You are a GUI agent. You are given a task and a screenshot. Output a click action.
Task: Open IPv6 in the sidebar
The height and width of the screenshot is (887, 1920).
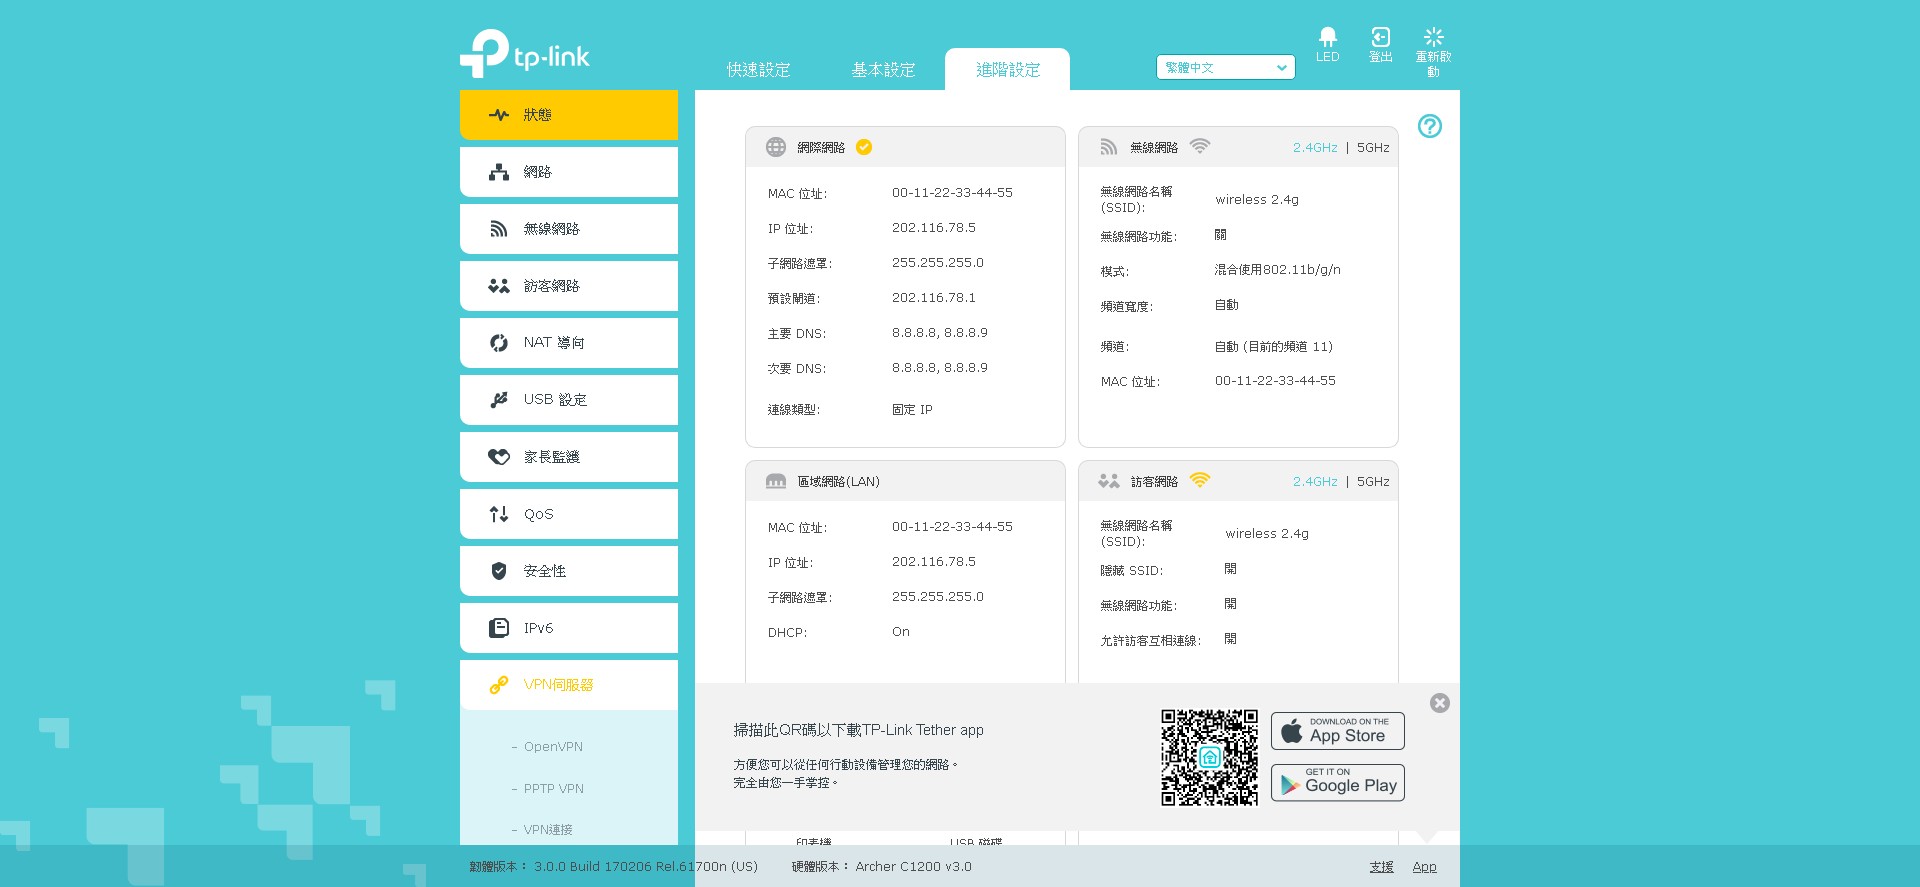[569, 628]
